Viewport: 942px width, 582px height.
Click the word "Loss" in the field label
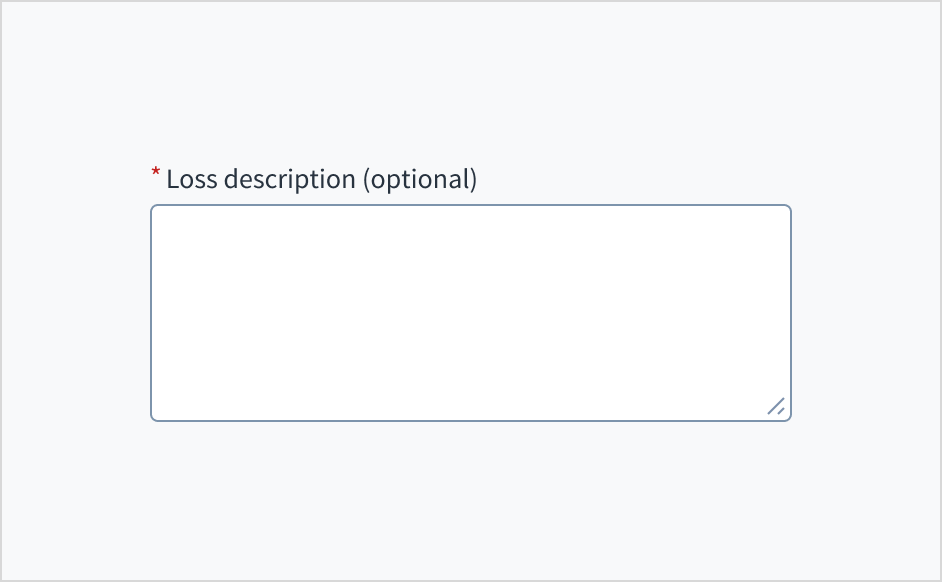click(x=192, y=180)
